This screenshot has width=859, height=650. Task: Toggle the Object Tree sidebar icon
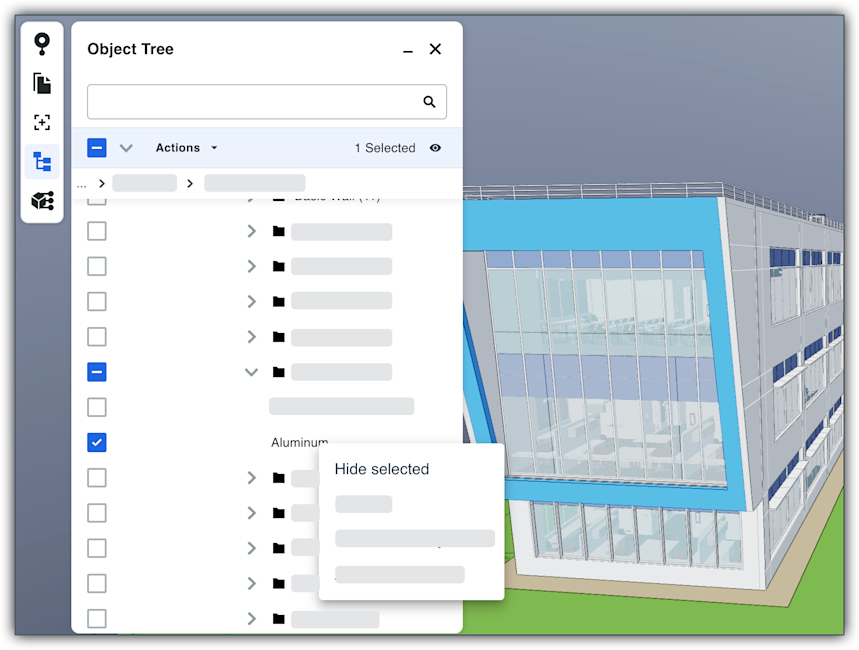[42, 162]
